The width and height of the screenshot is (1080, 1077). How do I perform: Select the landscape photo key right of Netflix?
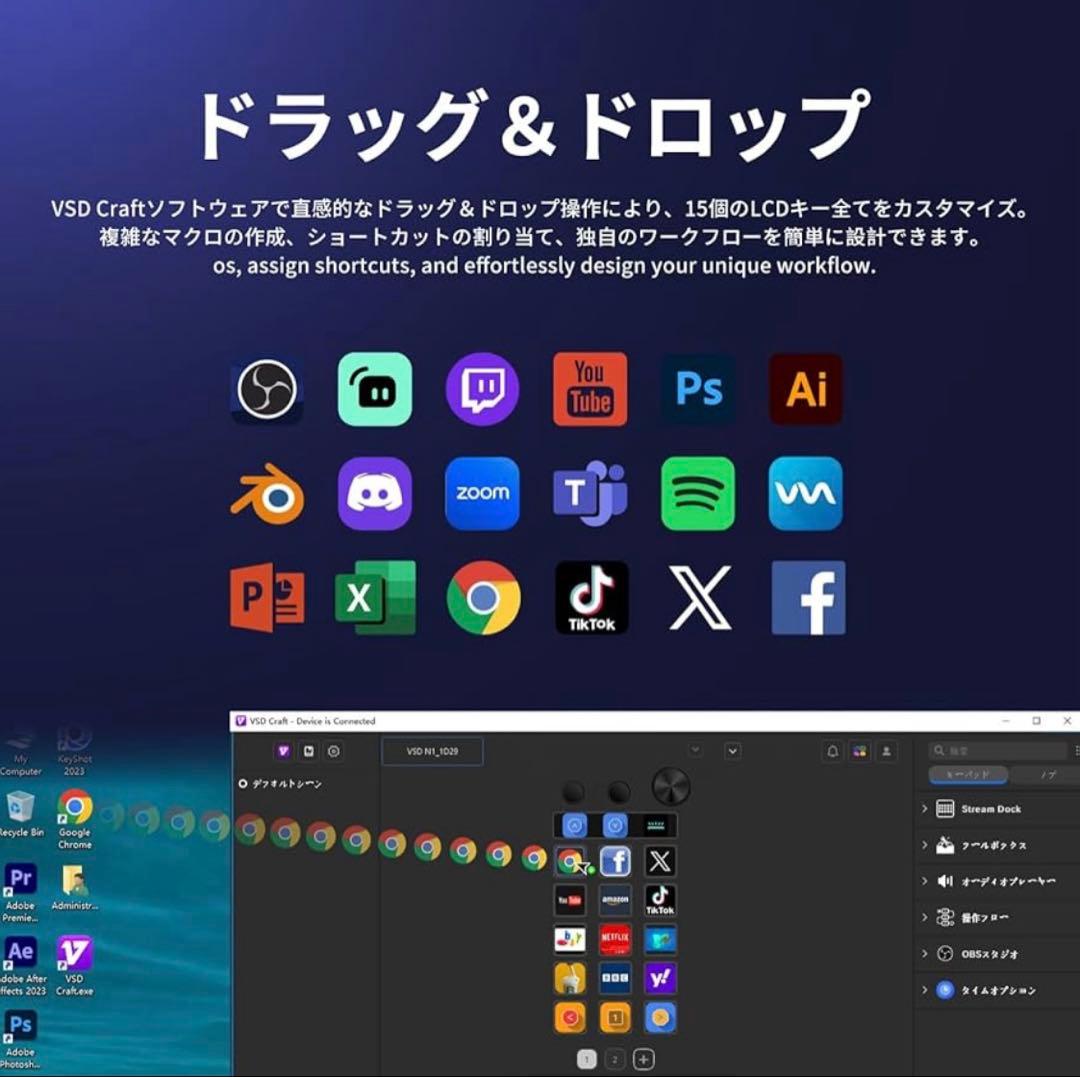(x=660, y=939)
